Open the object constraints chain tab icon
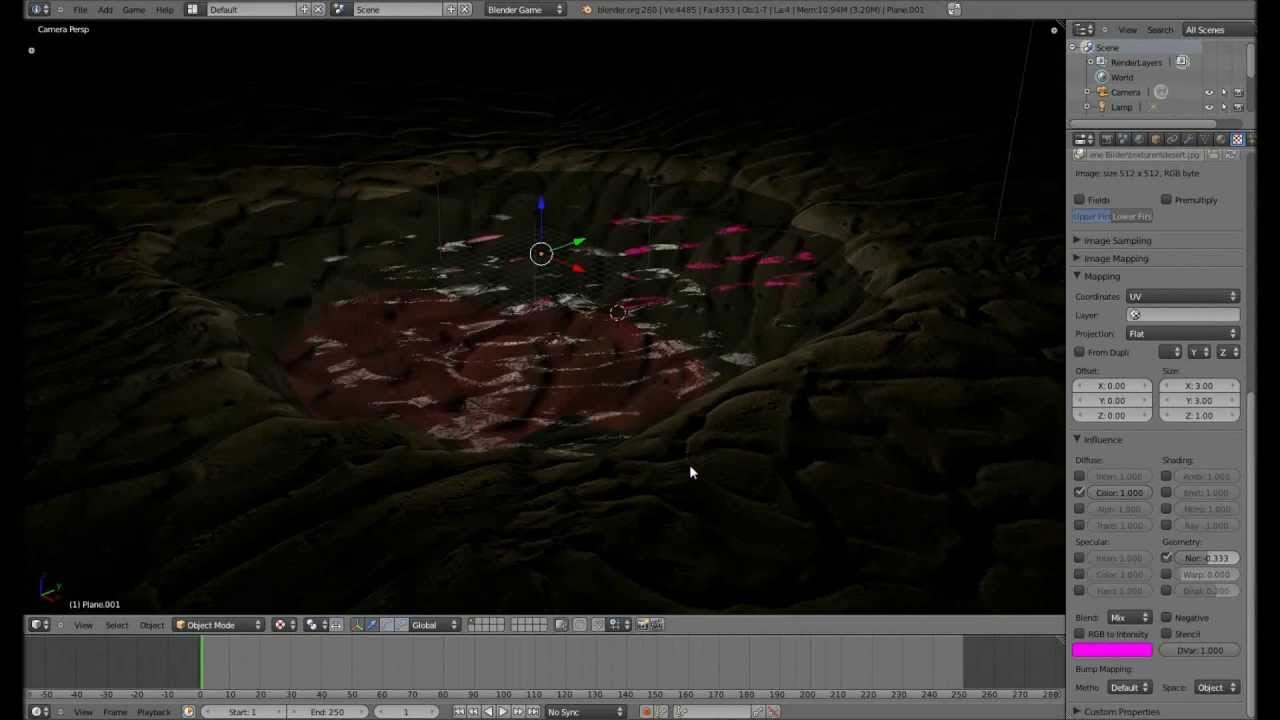Screen dimensions: 1280x720 pyautogui.click(x=1172, y=140)
